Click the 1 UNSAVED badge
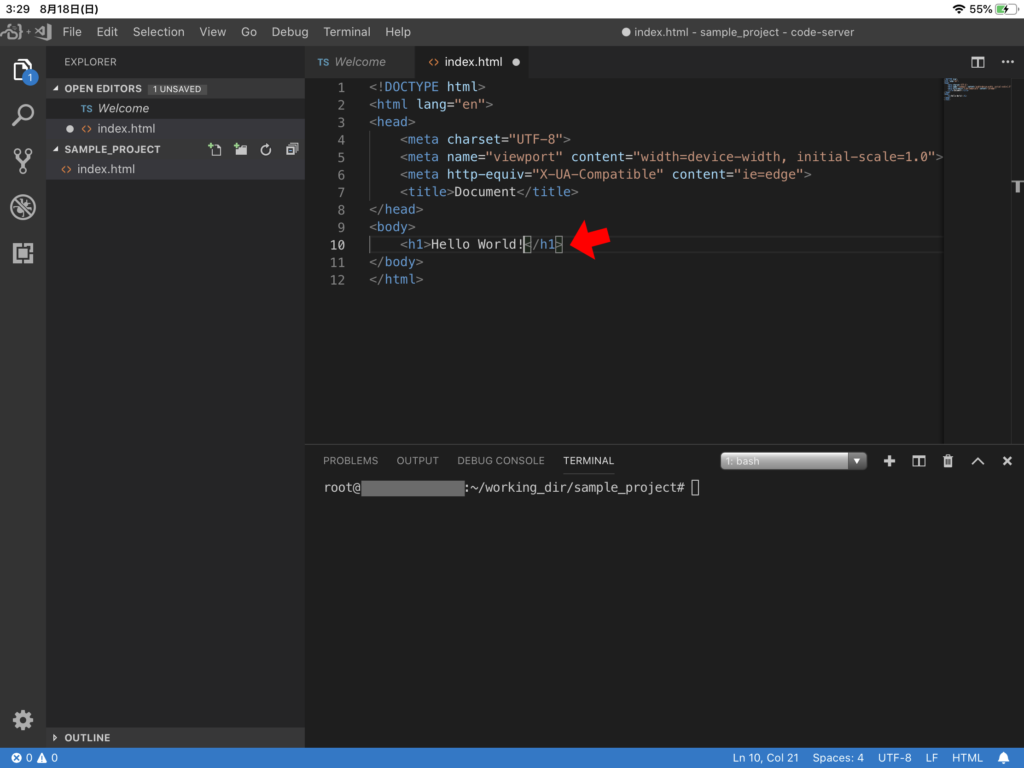1024x768 pixels. click(177, 89)
